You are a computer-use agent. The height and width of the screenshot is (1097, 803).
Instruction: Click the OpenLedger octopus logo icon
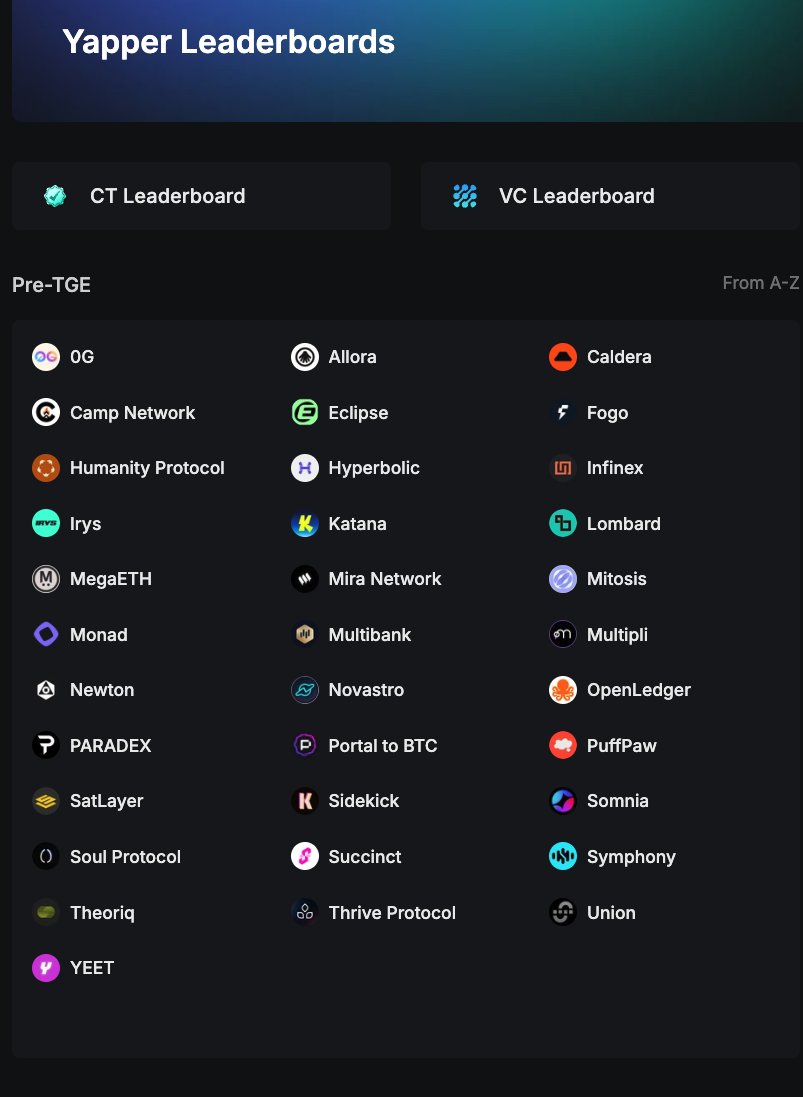coord(563,690)
